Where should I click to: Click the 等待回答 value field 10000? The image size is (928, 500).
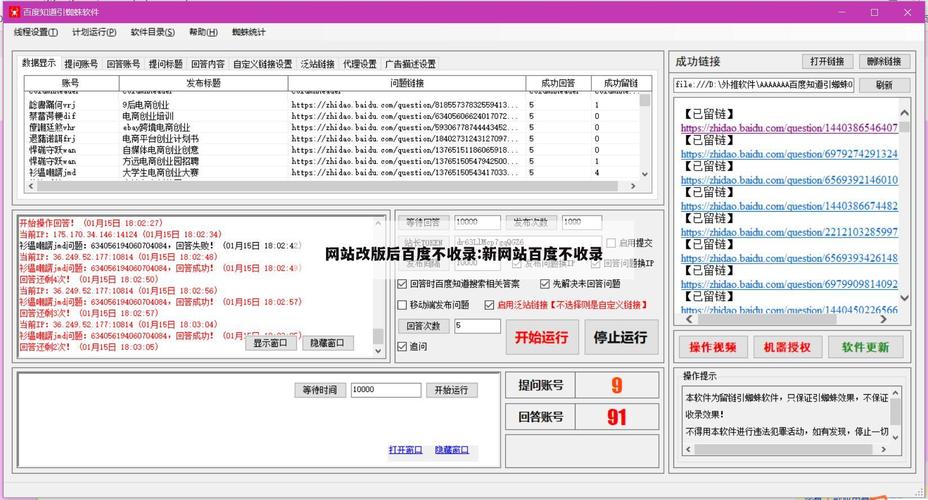click(478, 222)
